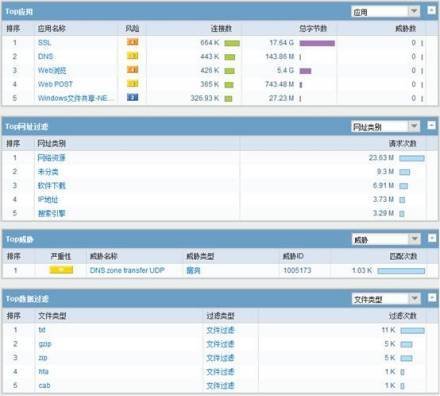Open the gzip file type link

click(x=45, y=344)
